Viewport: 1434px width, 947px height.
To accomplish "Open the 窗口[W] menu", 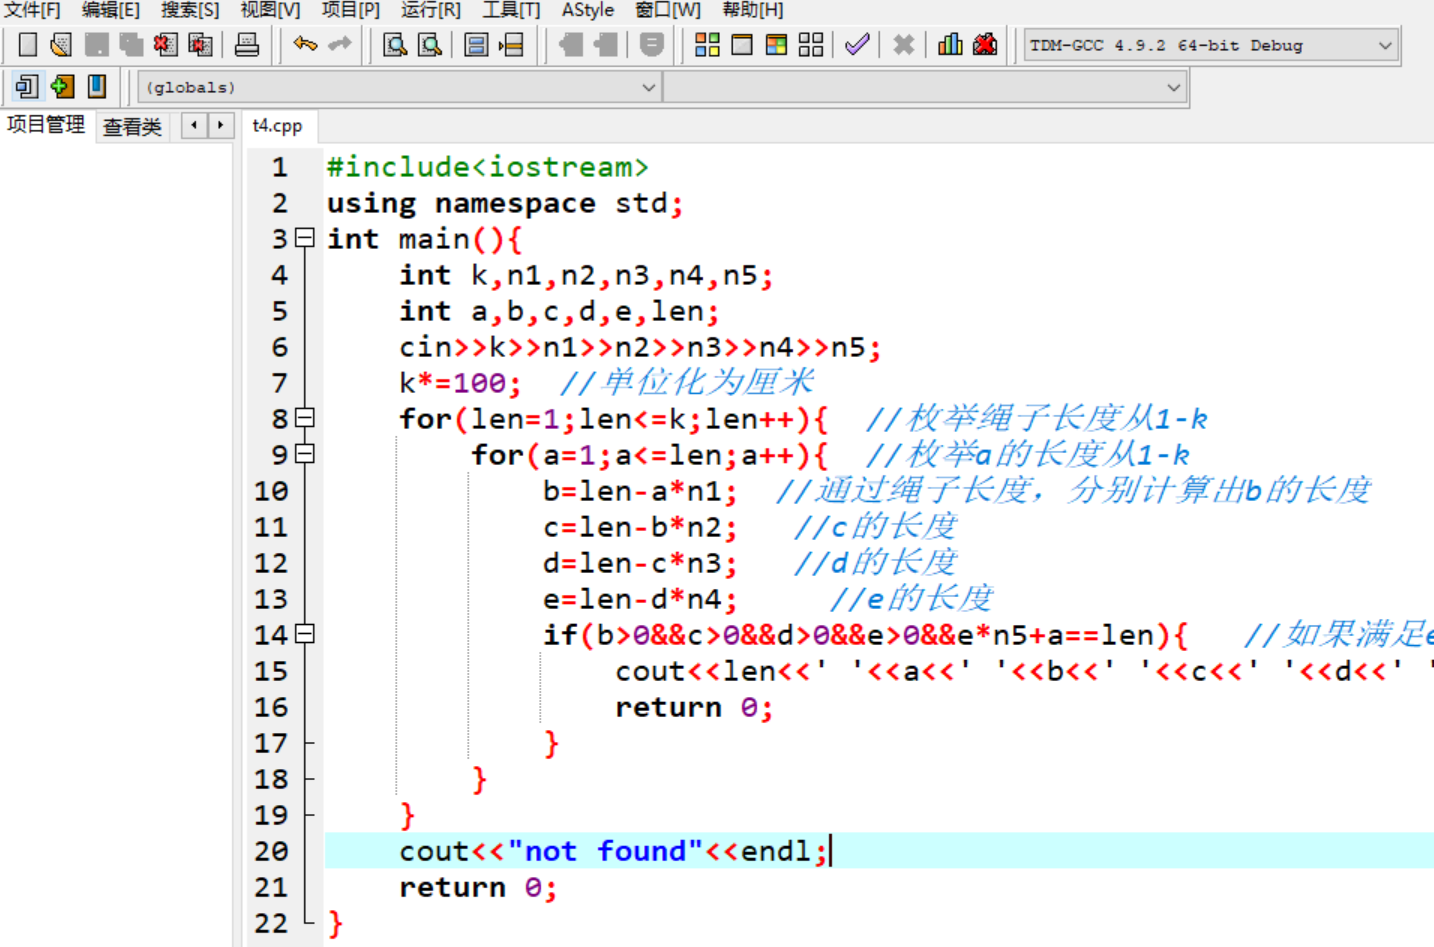I will click(x=668, y=10).
